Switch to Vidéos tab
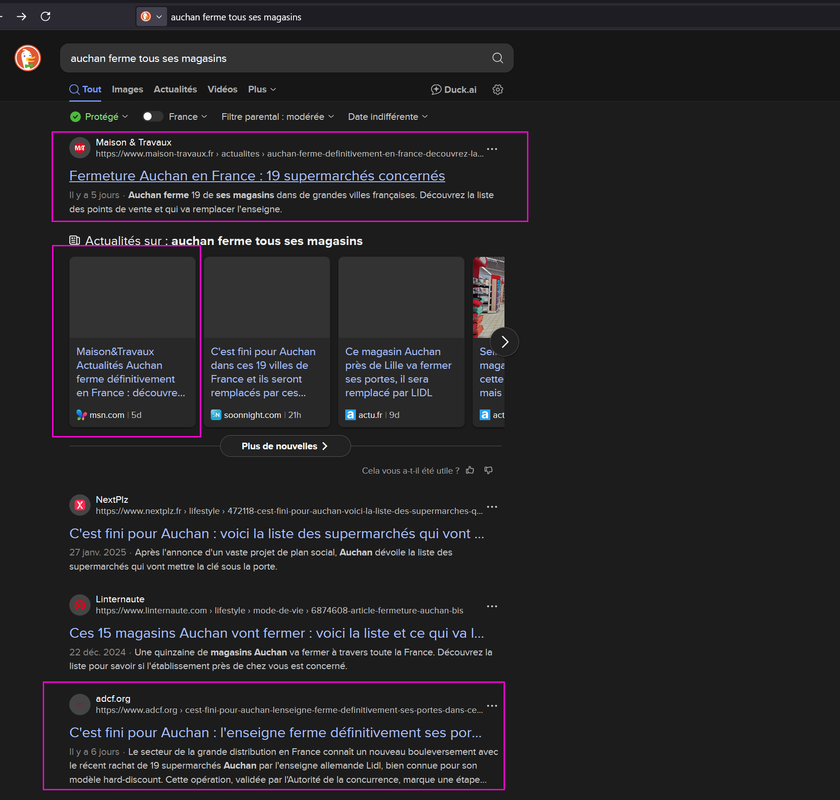 (x=222, y=89)
